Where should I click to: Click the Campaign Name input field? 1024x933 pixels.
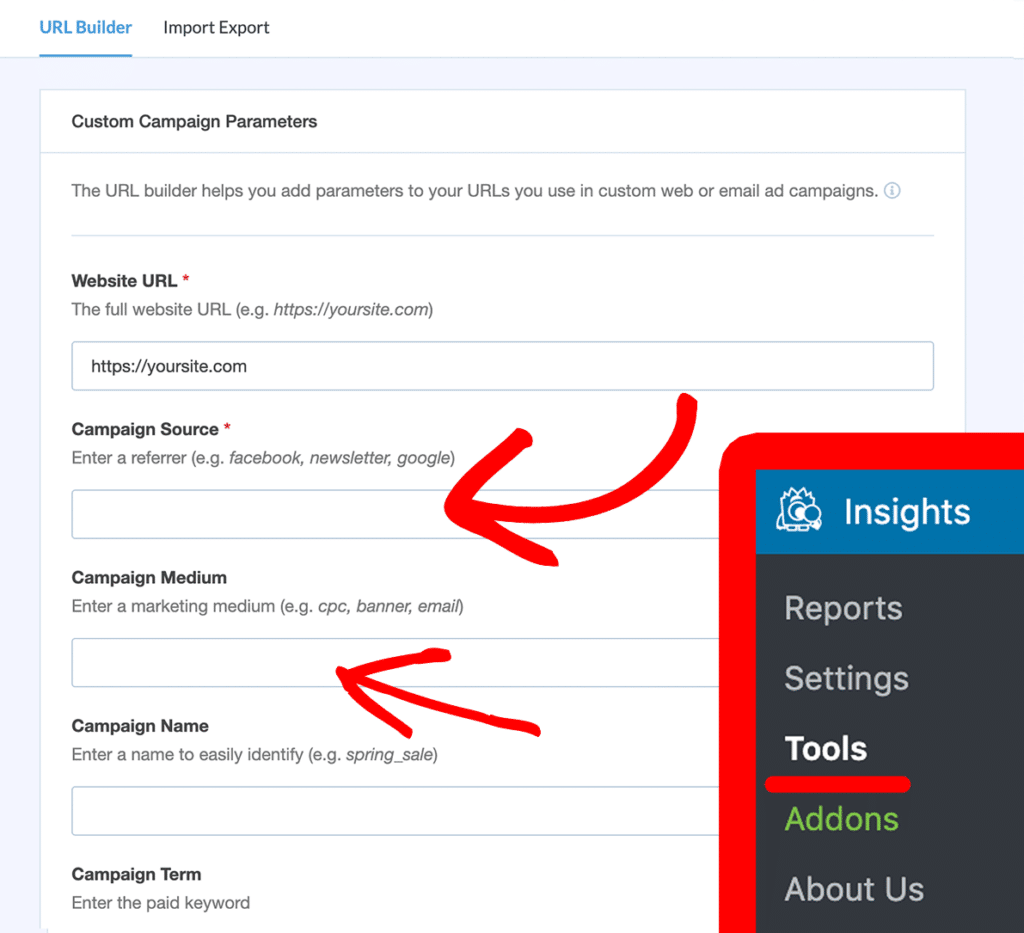(x=300, y=811)
